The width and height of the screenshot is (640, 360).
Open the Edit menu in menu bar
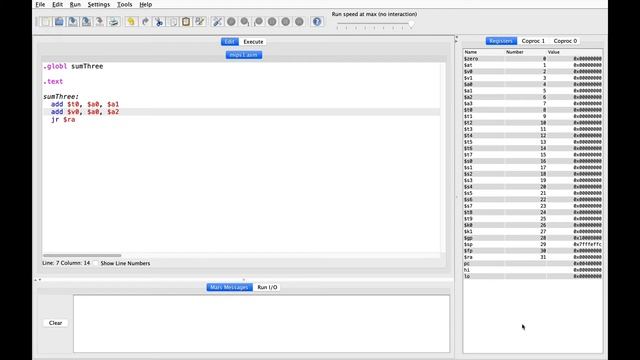click(x=58, y=4)
